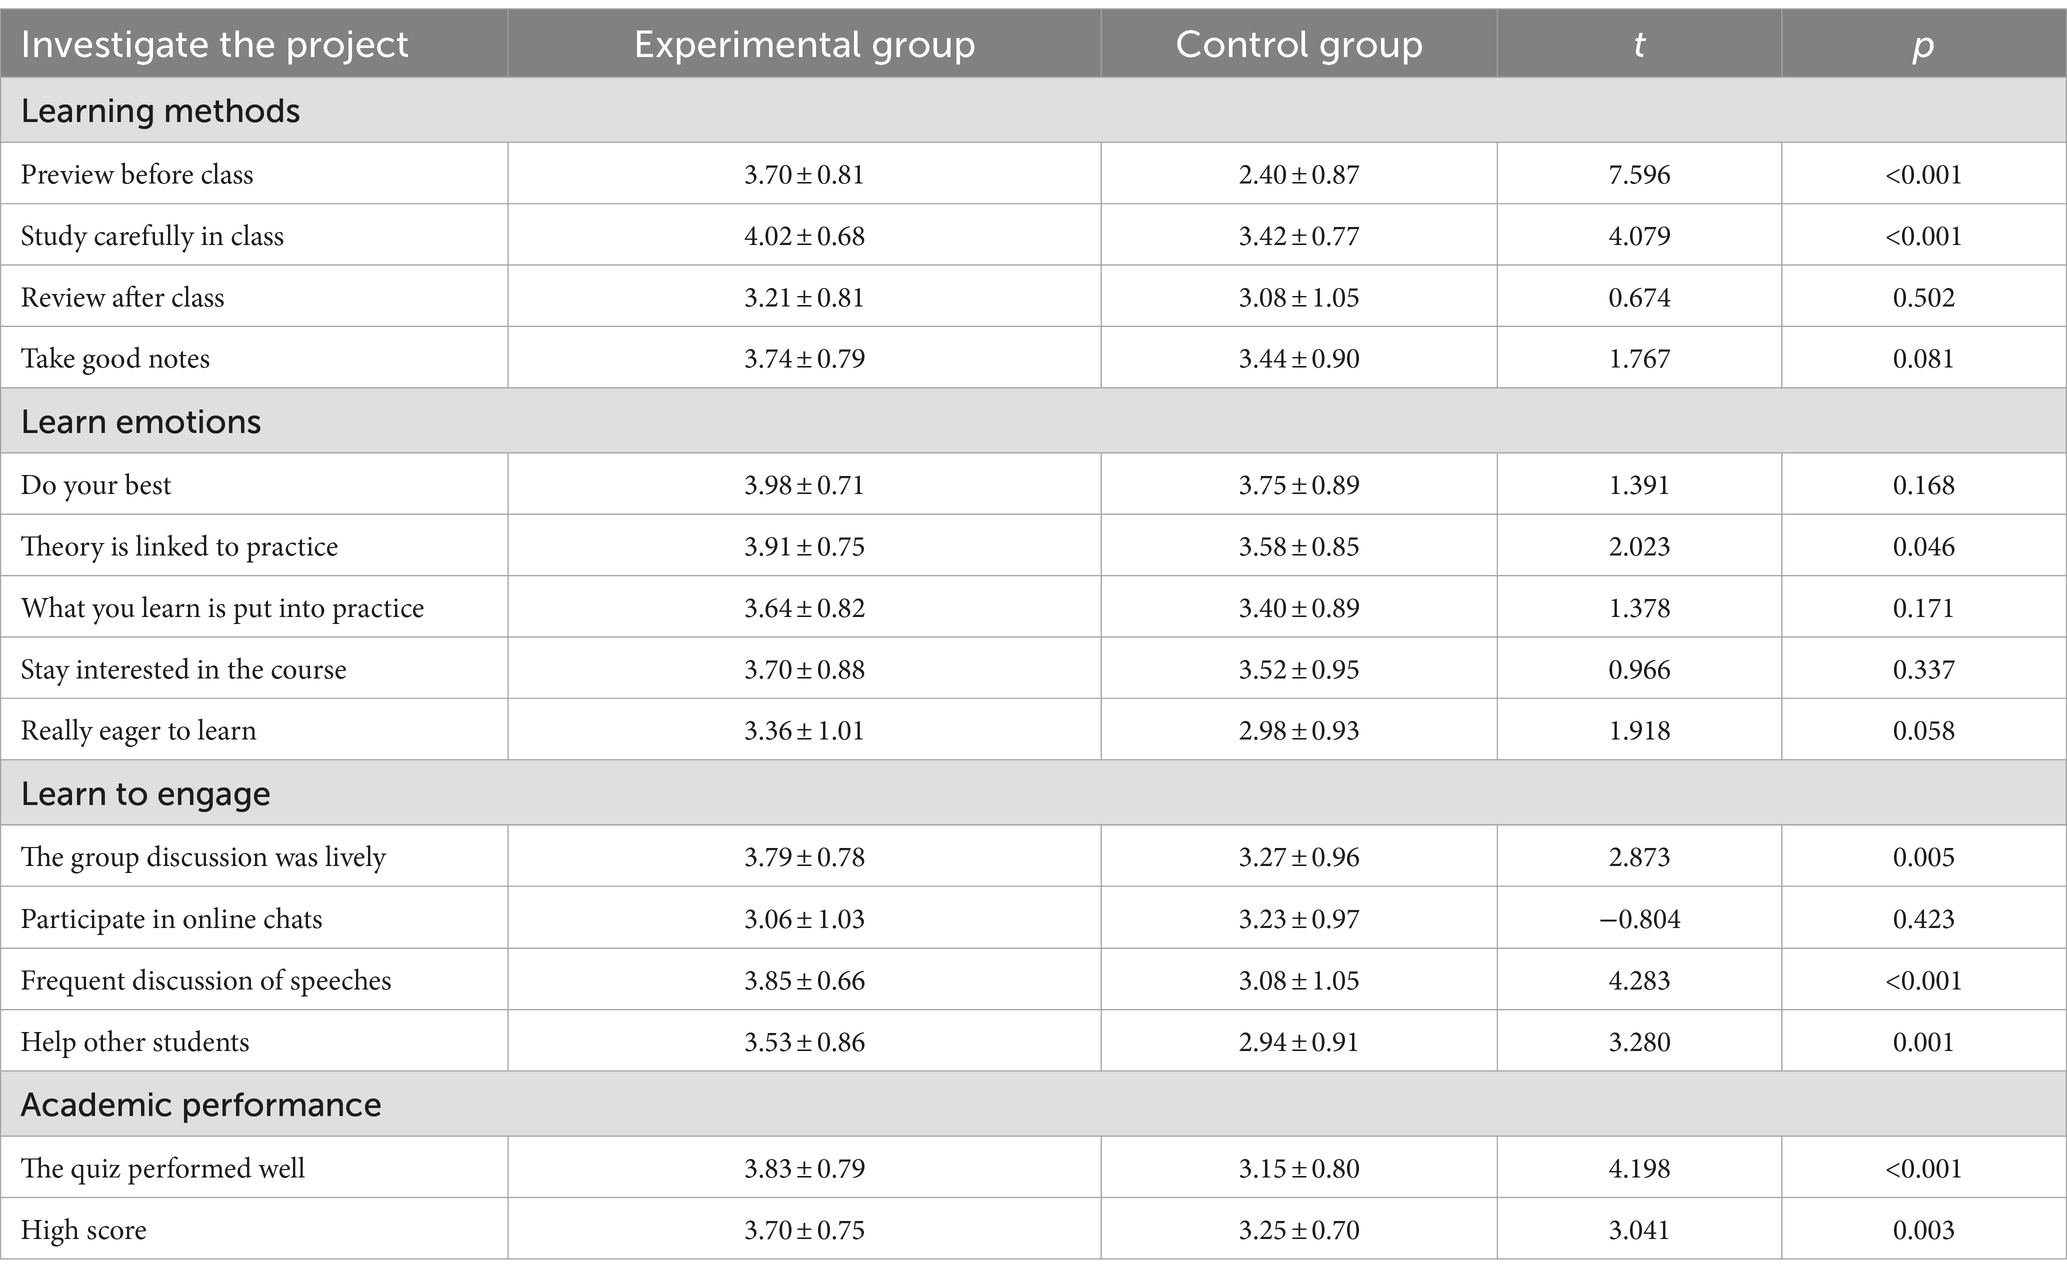Select the 'Learn to engage' section heading

146,794
